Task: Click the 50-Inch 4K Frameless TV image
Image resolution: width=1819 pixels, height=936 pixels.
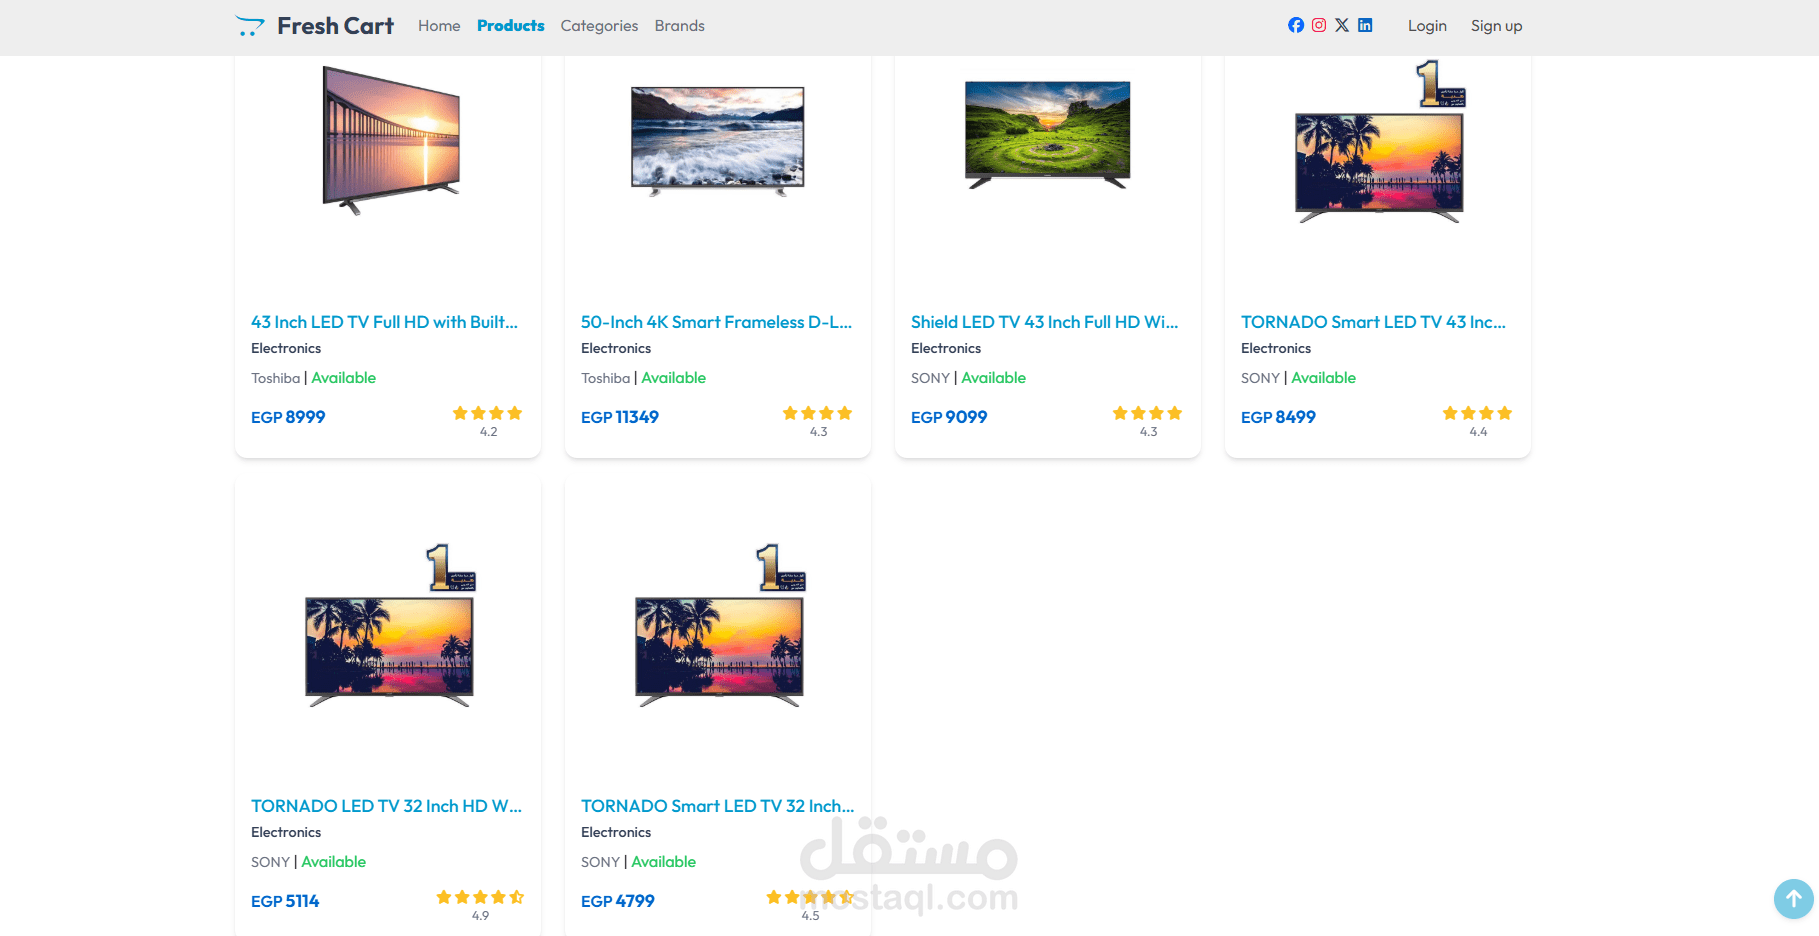Action: pos(718,141)
